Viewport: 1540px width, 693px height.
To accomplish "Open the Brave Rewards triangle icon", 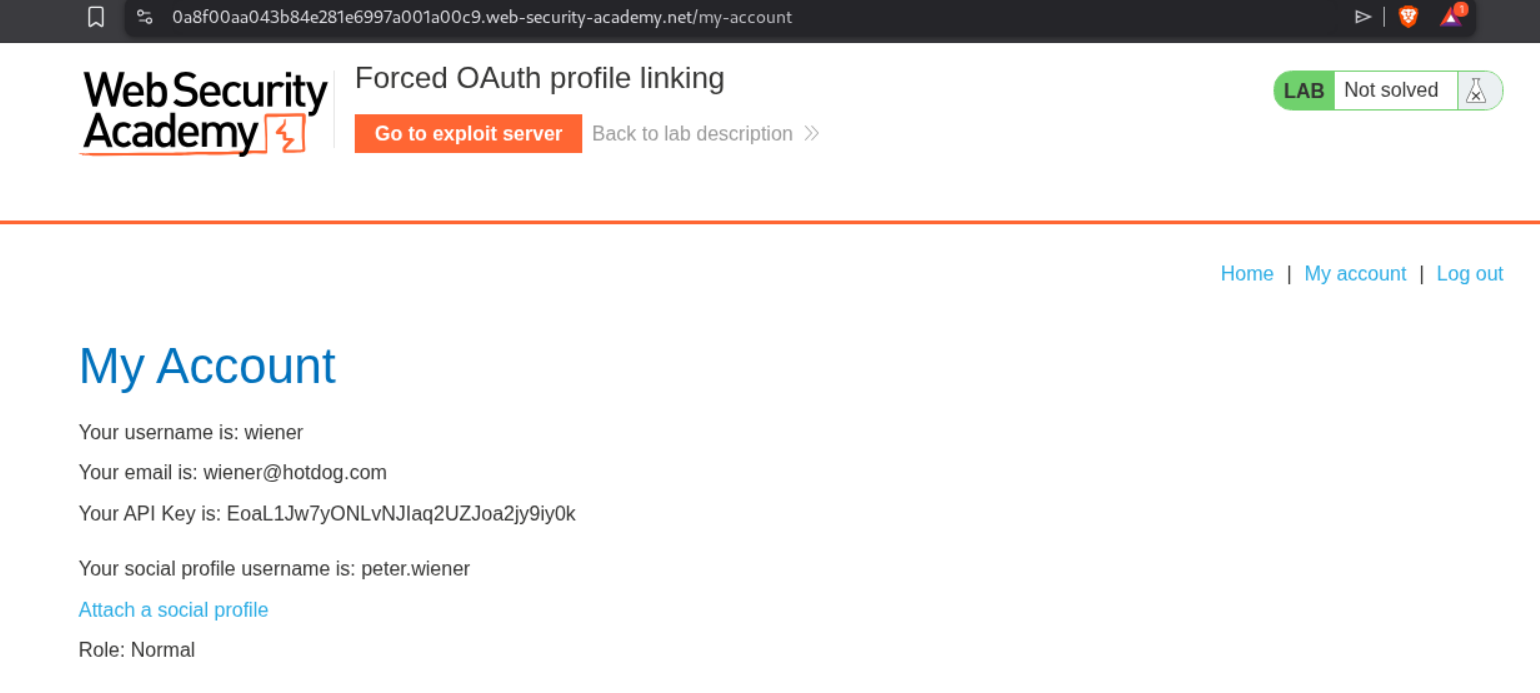I will 1451,16.
